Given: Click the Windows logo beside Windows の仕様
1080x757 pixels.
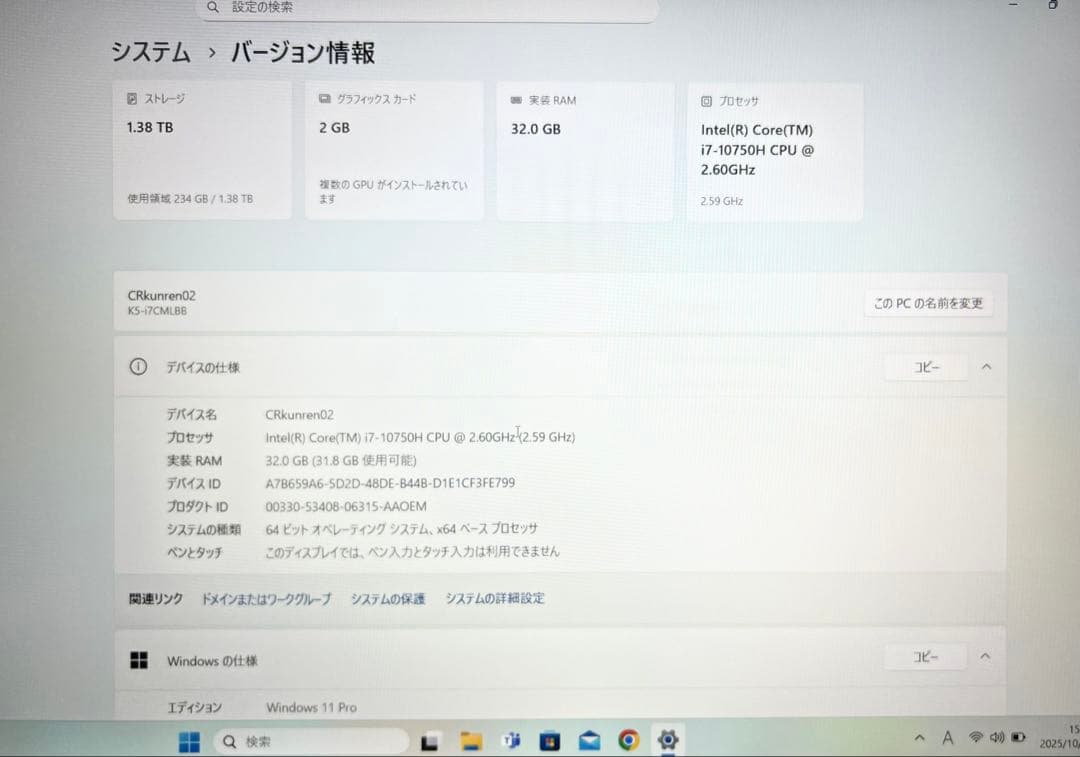Looking at the screenshot, I should (140, 660).
